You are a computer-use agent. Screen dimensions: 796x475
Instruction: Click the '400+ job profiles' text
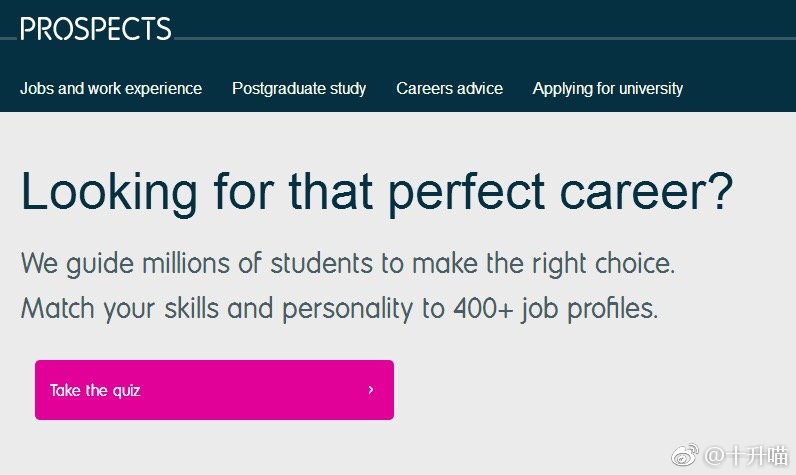click(556, 309)
